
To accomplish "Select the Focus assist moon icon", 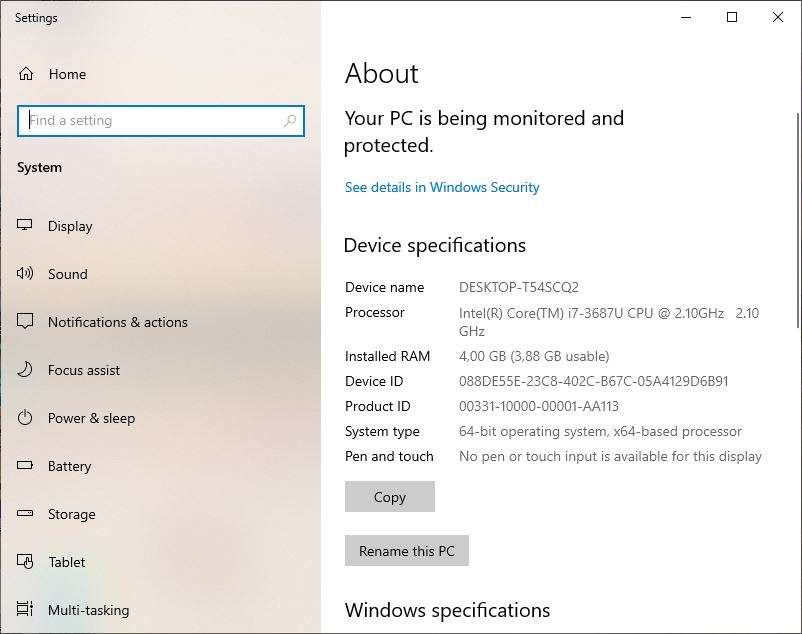I will [27, 370].
